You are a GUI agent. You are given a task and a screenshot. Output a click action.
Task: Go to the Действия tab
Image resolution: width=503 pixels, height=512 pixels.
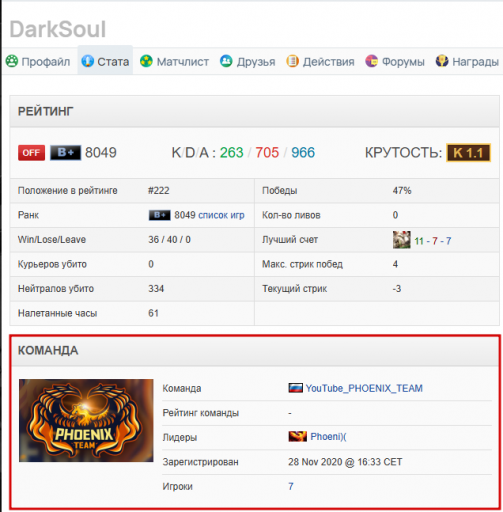click(x=320, y=61)
